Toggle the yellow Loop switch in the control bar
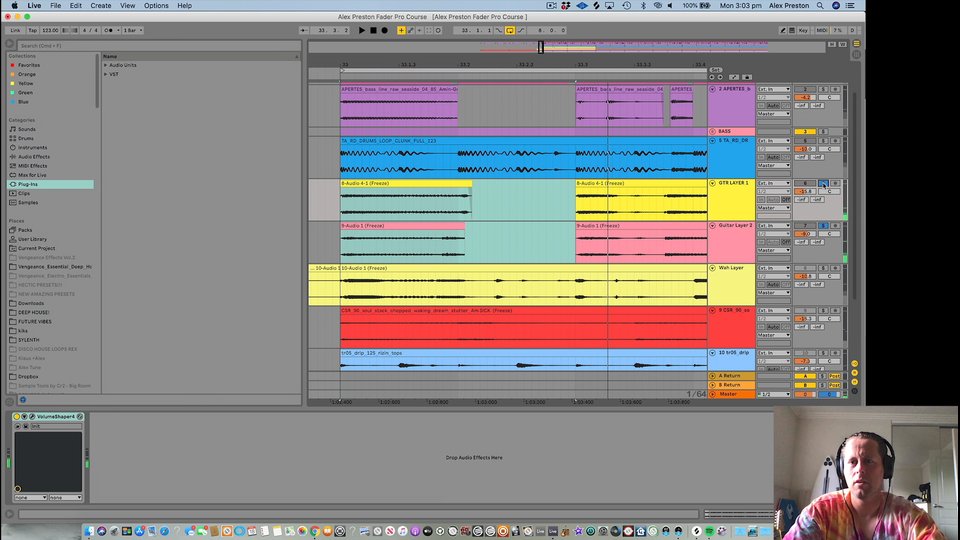Image resolution: width=960 pixels, height=540 pixels. pyautogui.click(x=510, y=30)
